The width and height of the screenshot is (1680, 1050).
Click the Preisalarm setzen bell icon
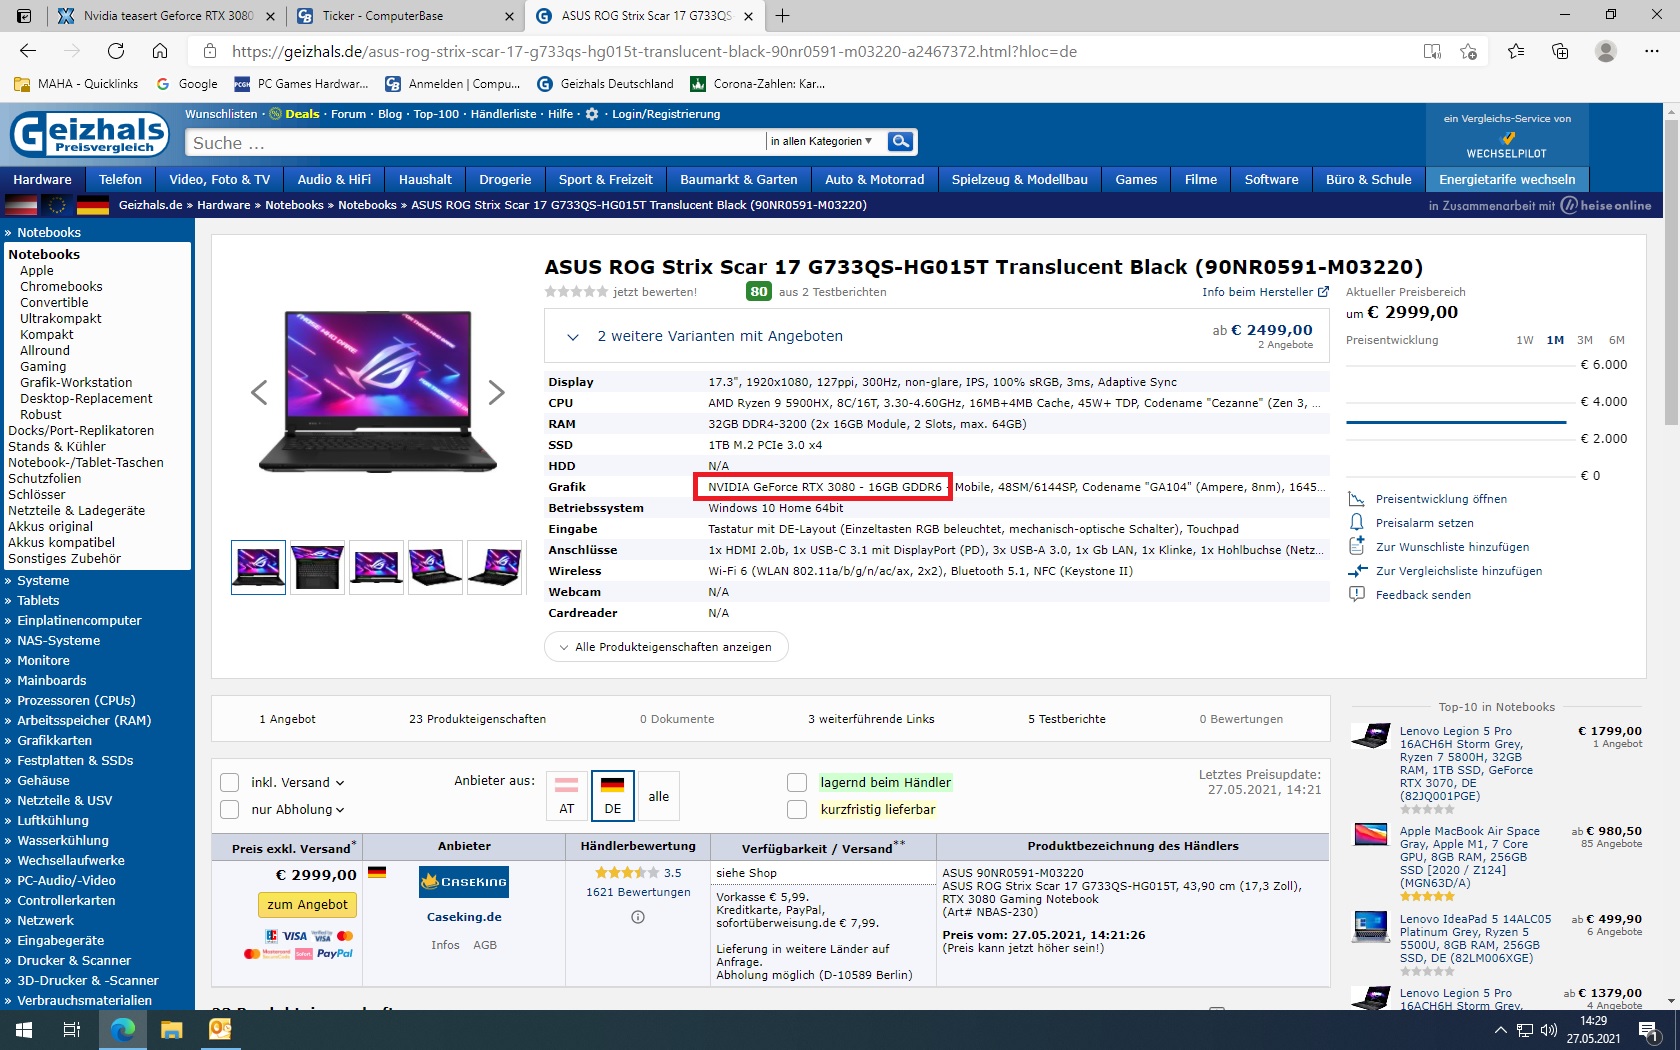1357,522
